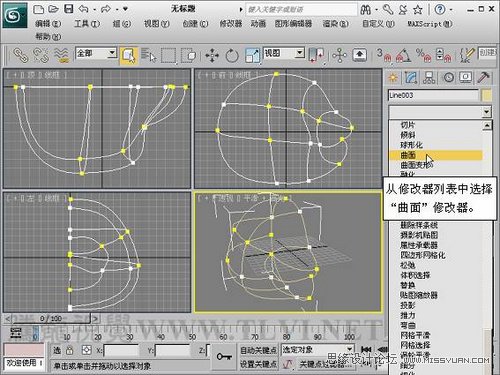
Task: Expand the 全部 selection filter dropdown
Action: tap(112, 53)
